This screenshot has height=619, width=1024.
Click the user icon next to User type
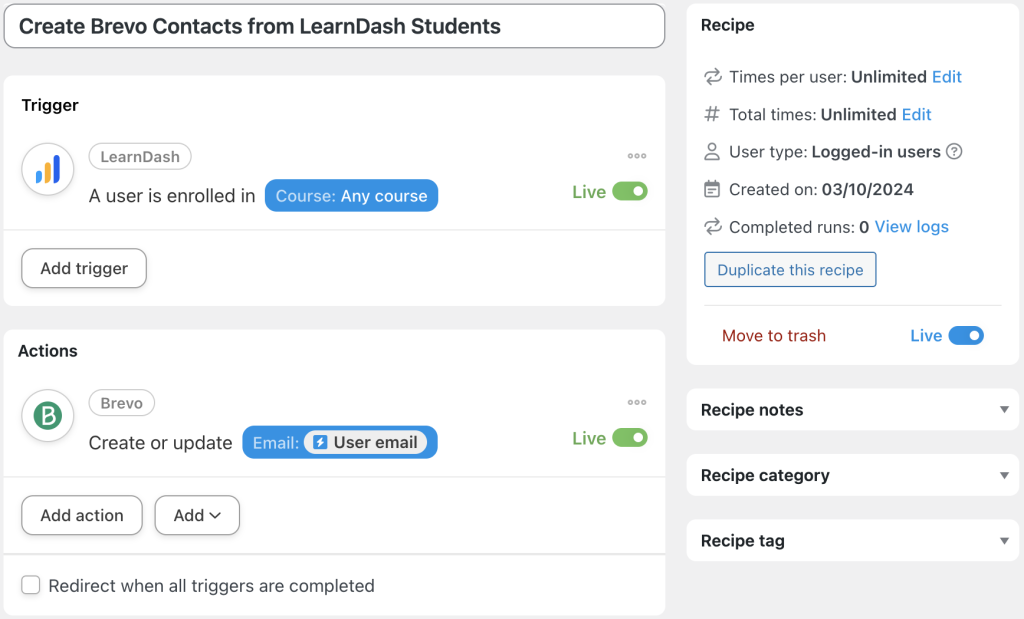click(712, 151)
